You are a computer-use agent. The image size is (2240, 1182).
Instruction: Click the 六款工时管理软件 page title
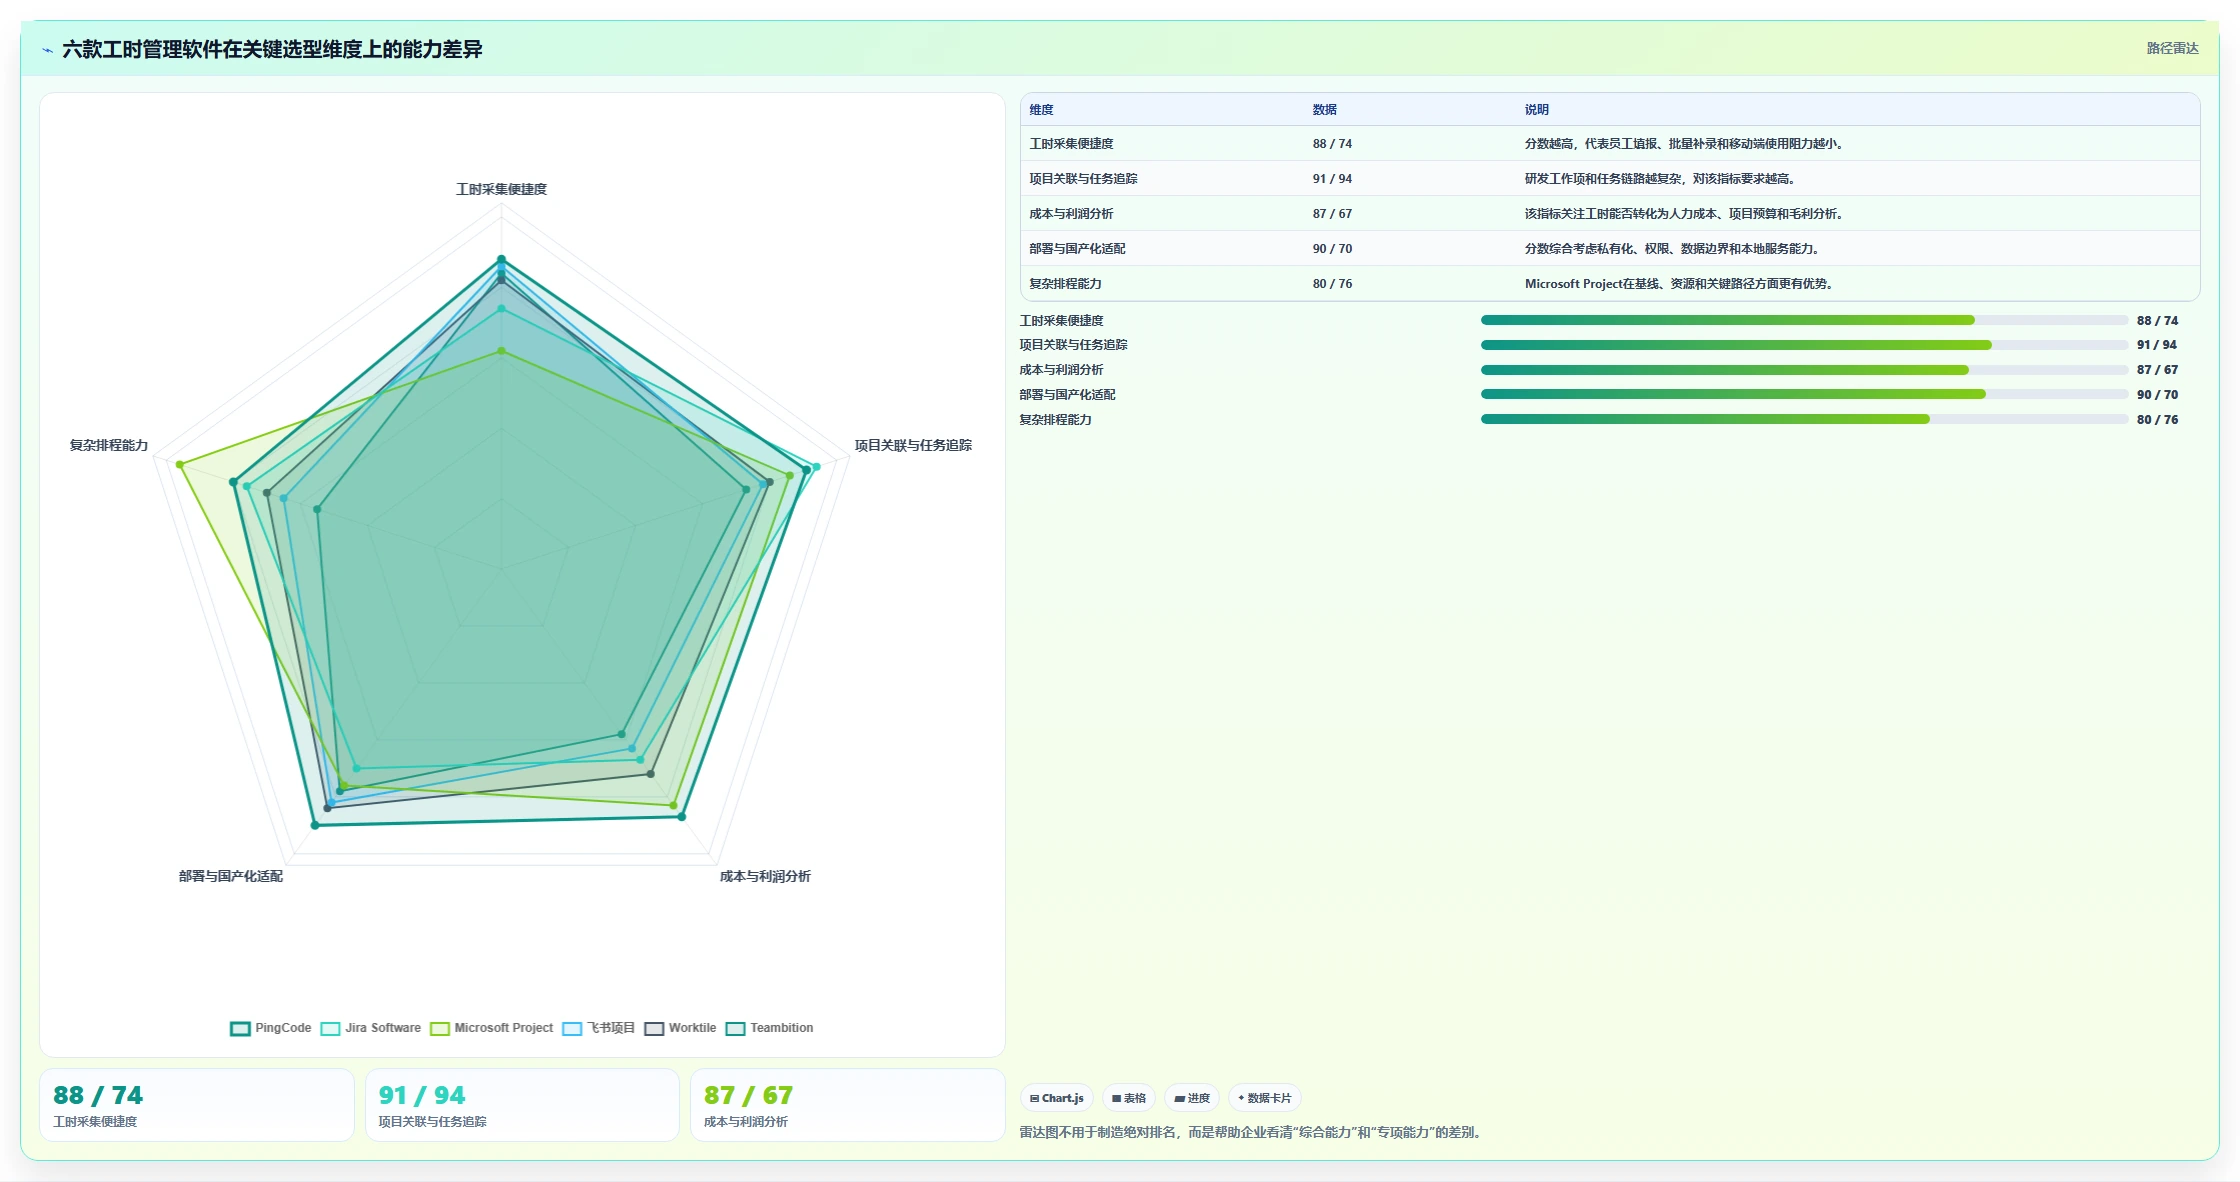point(272,49)
